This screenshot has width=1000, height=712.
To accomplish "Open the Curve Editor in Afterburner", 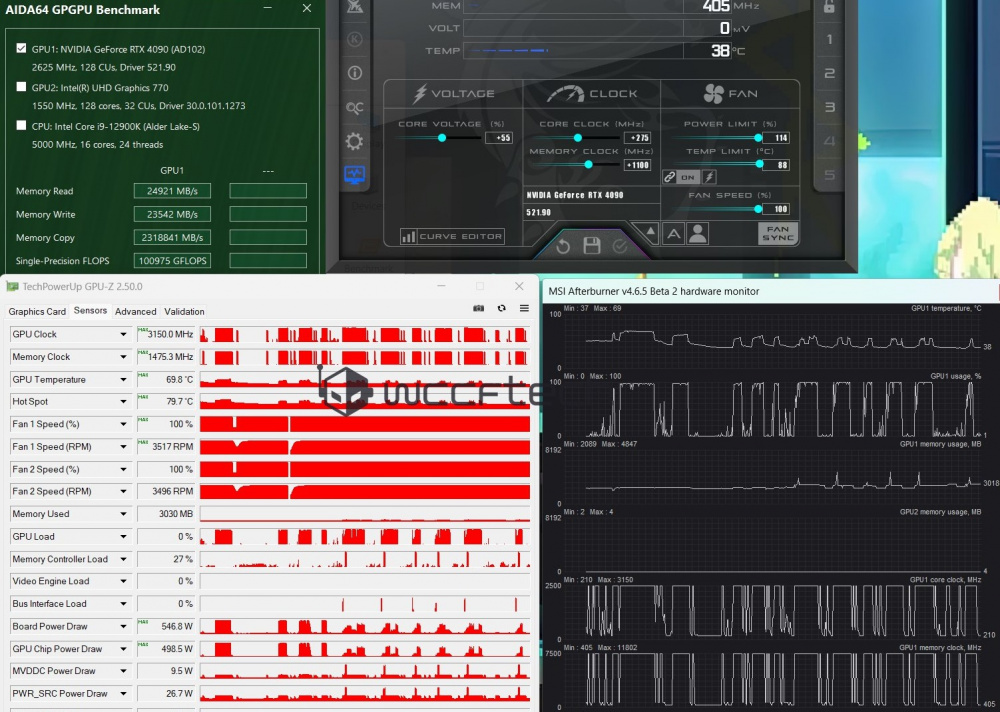I will pyautogui.click(x=452, y=237).
